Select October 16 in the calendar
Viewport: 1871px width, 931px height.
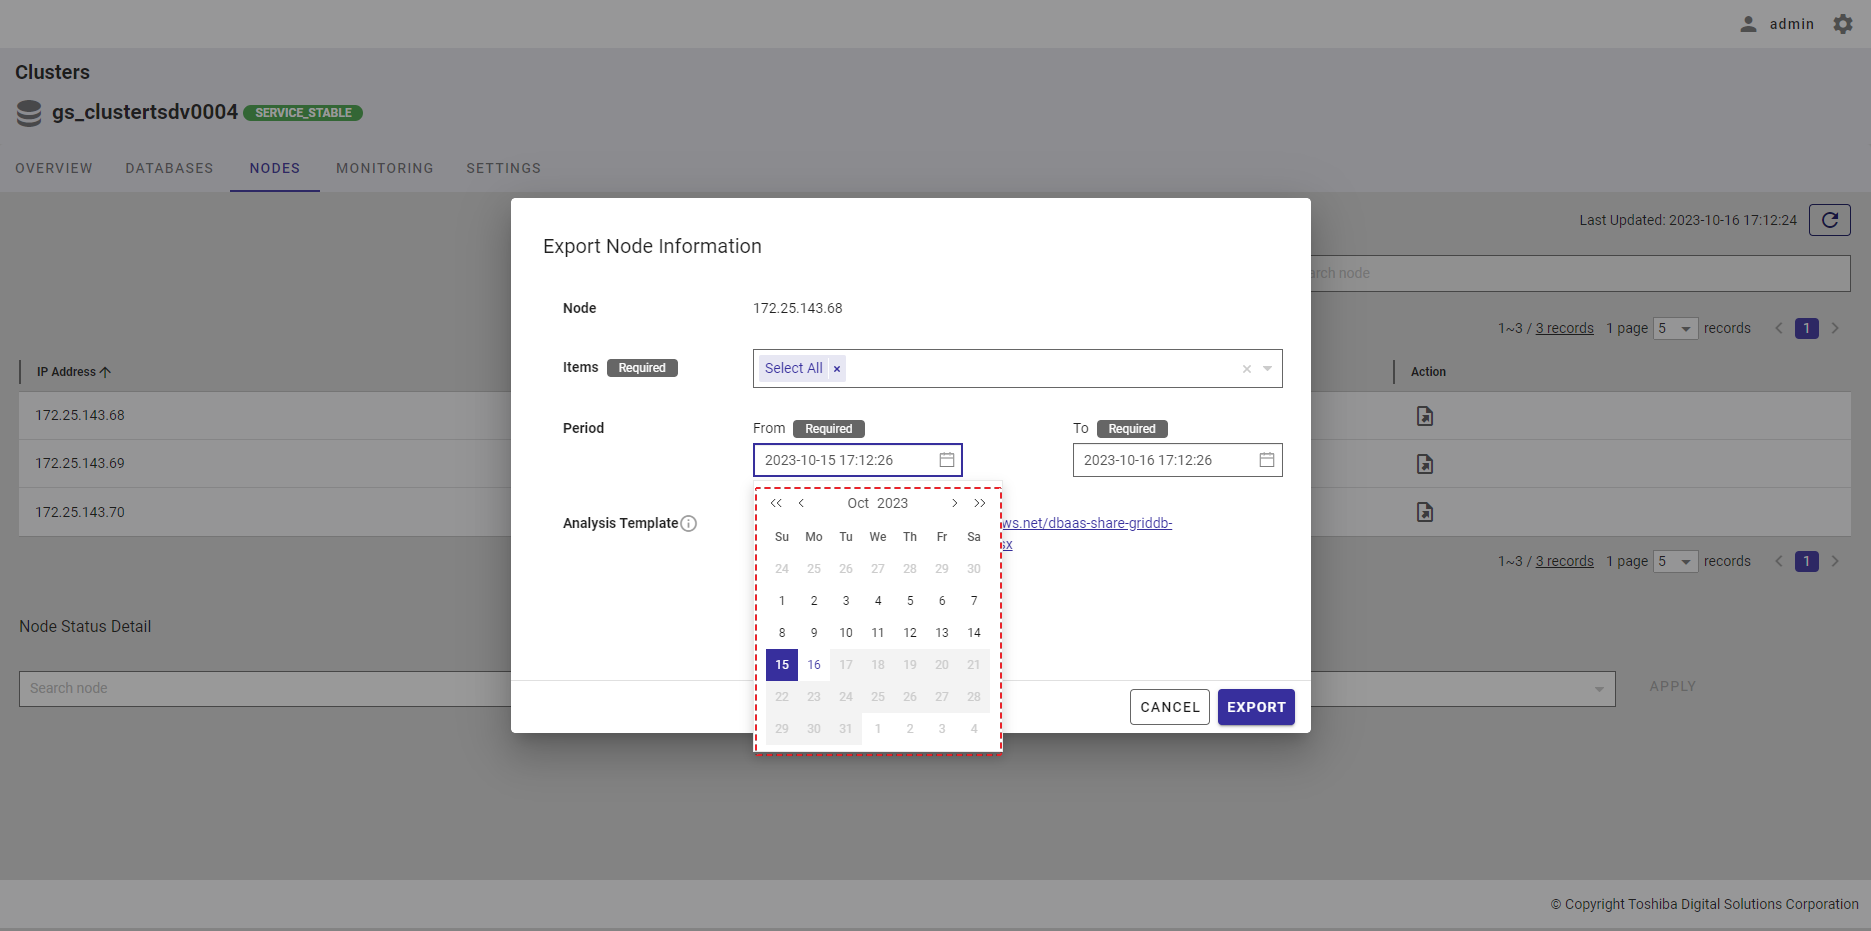[814, 665]
